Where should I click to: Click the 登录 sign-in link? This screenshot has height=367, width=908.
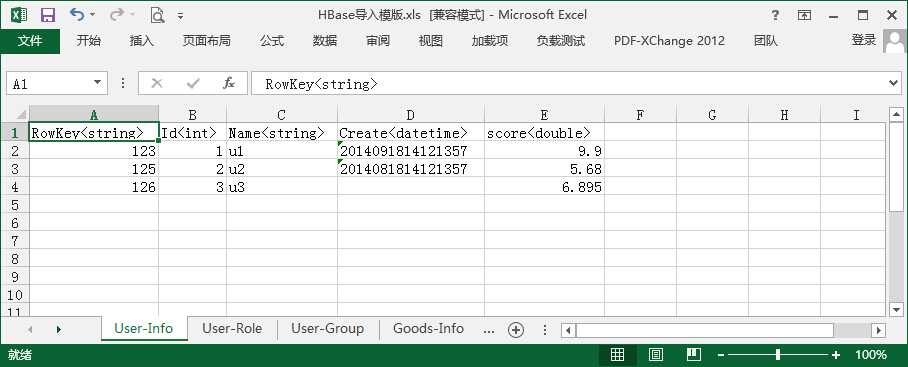pyautogui.click(x=863, y=40)
